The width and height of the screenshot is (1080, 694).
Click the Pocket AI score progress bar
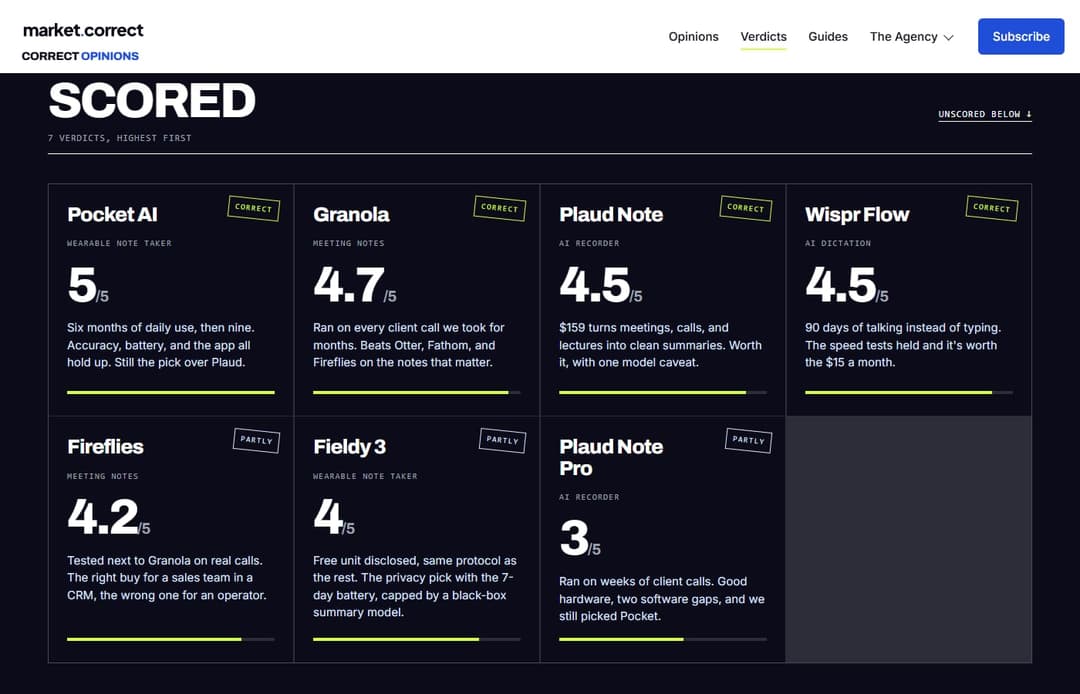(x=171, y=392)
